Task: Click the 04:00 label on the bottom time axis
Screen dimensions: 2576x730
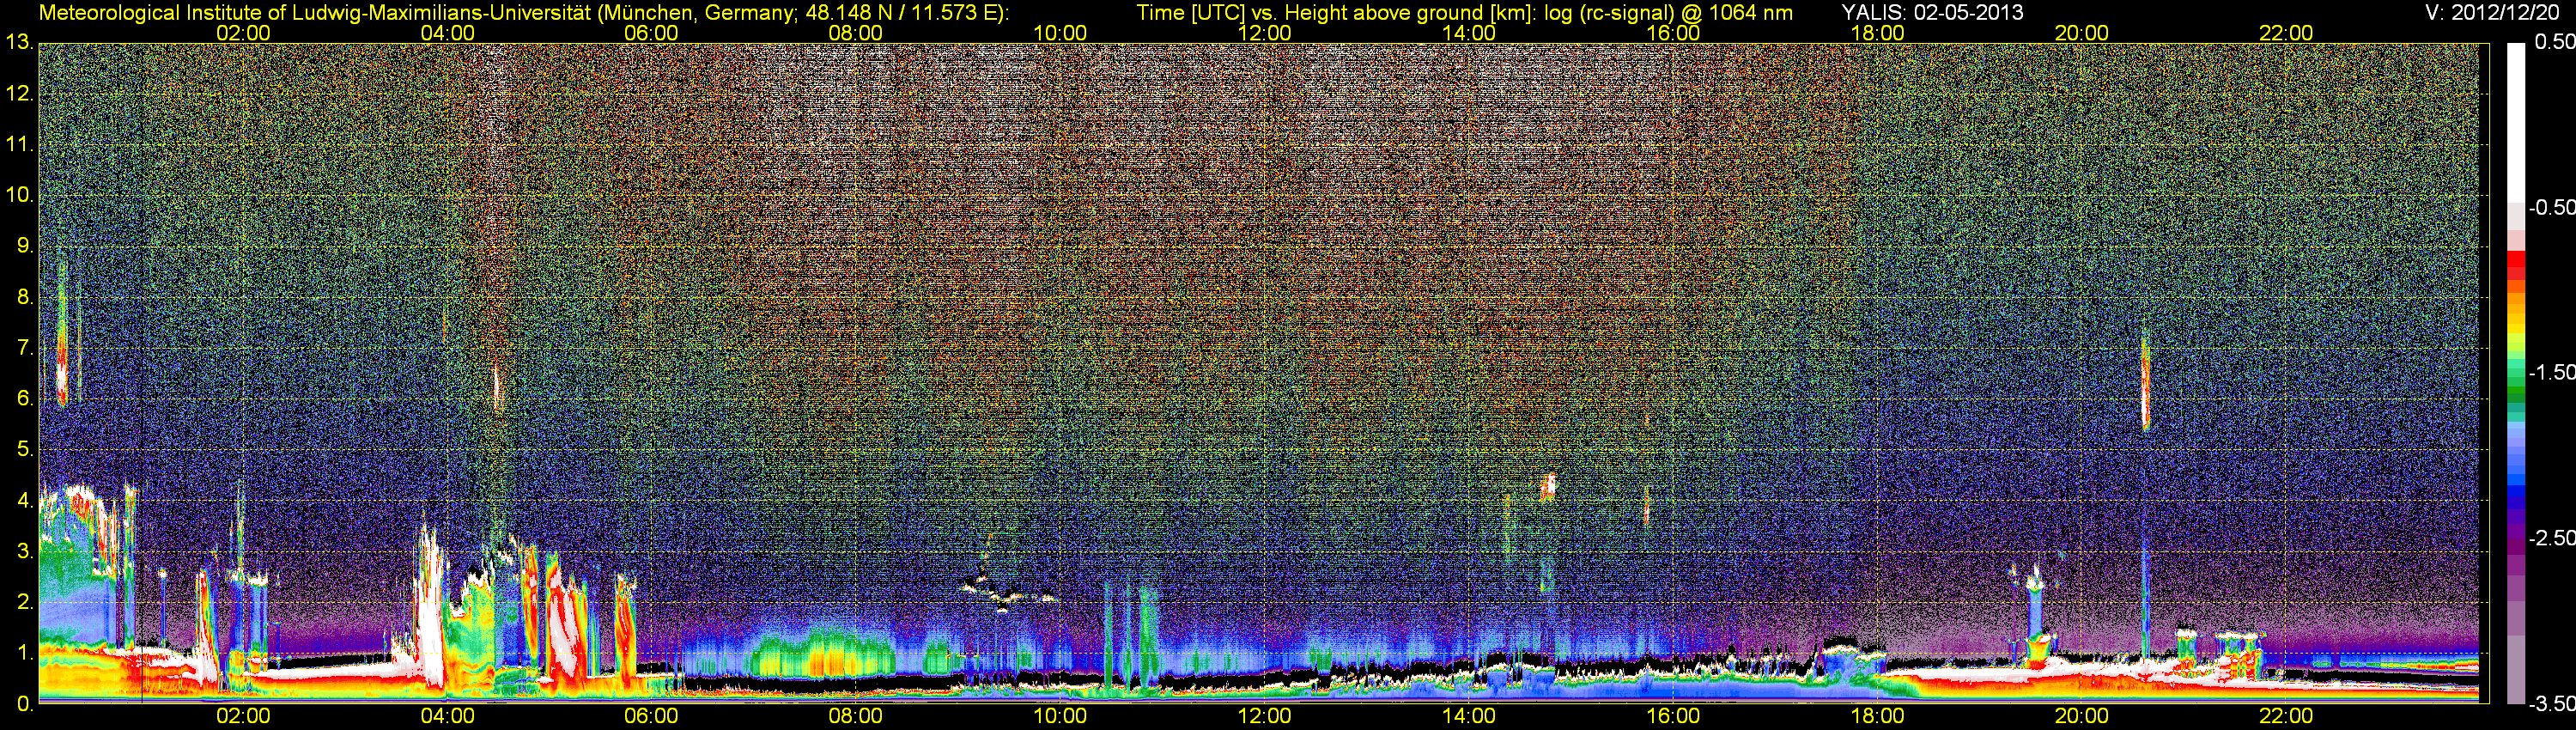Action: pyautogui.click(x=447, y=716)
